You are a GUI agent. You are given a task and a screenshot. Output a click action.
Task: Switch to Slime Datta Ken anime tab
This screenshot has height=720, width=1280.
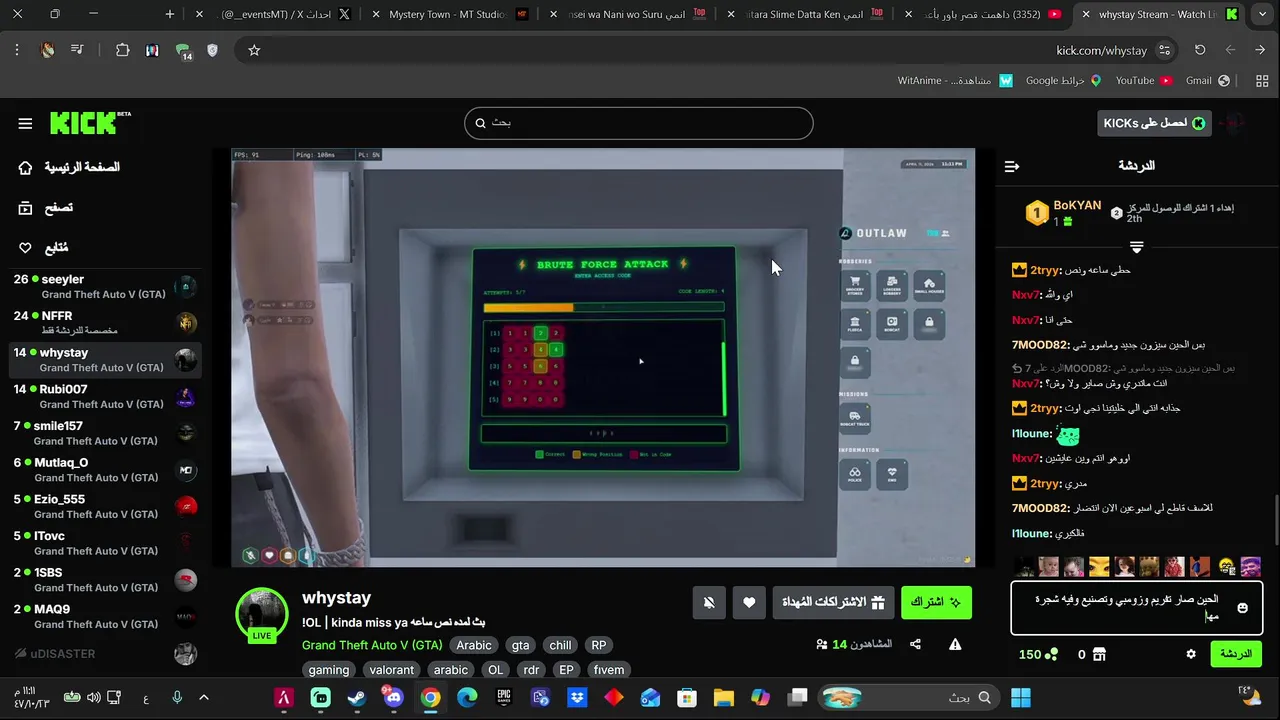point(808,15)
